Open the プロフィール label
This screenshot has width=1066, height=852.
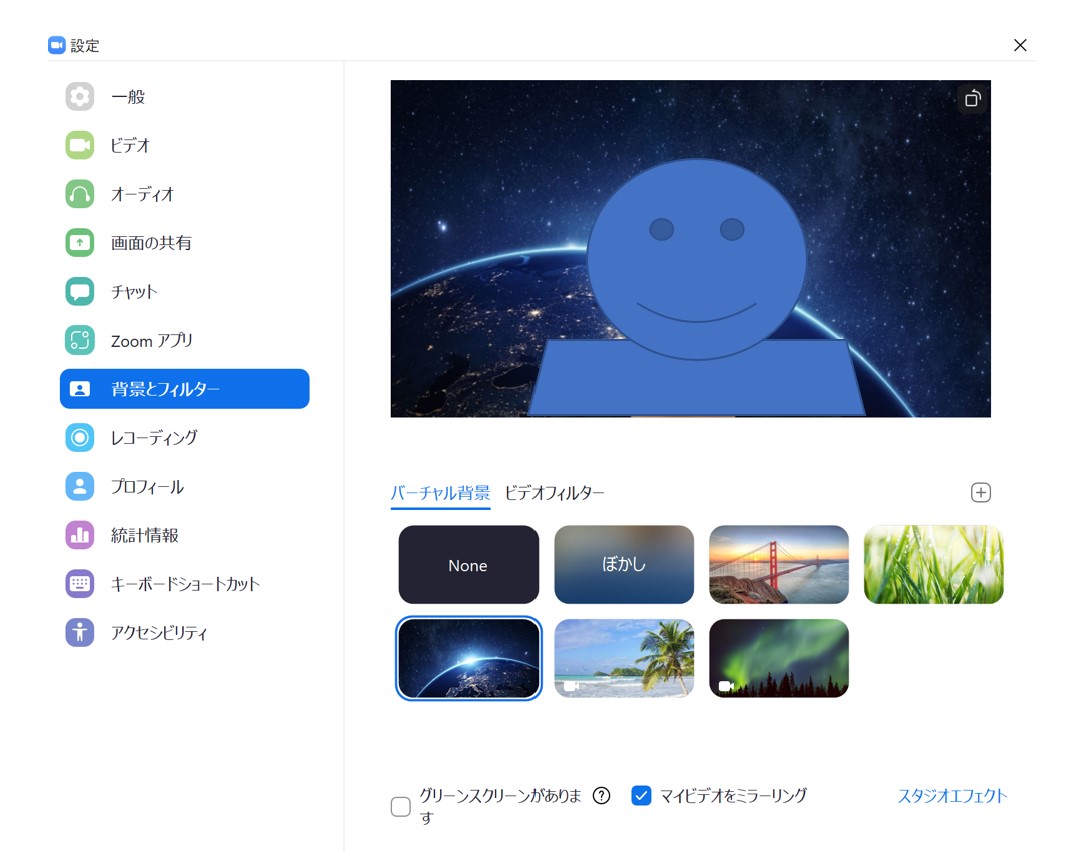(148, 487)
